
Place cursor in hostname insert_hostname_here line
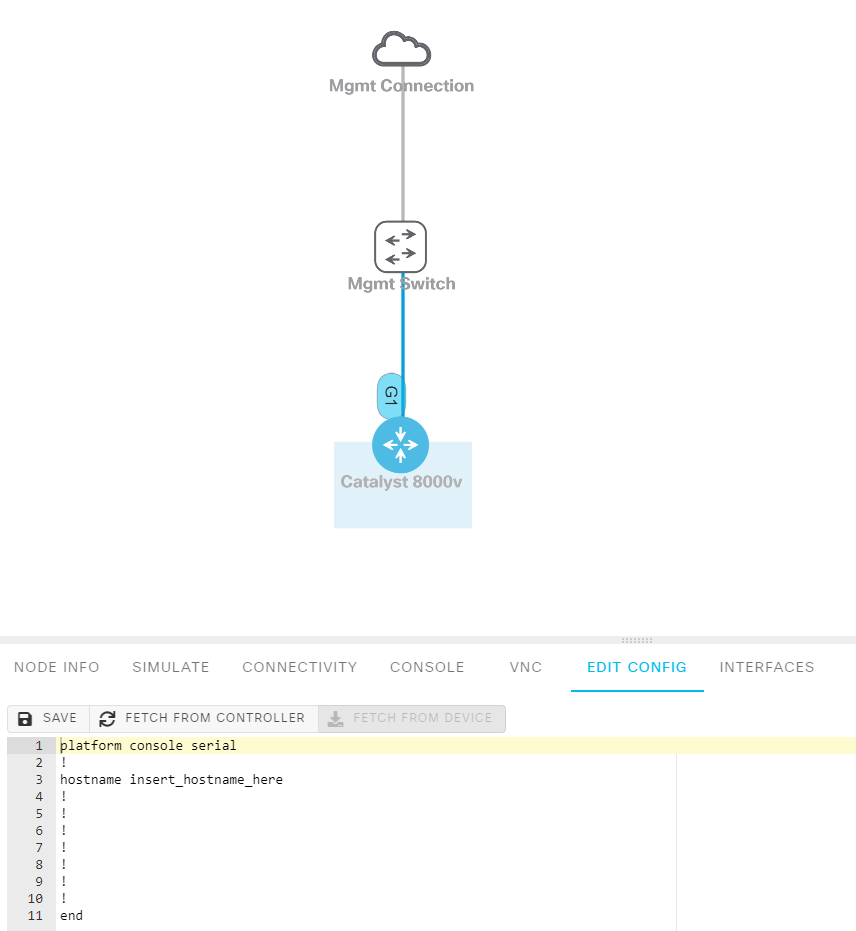click(x=171, y=780)
